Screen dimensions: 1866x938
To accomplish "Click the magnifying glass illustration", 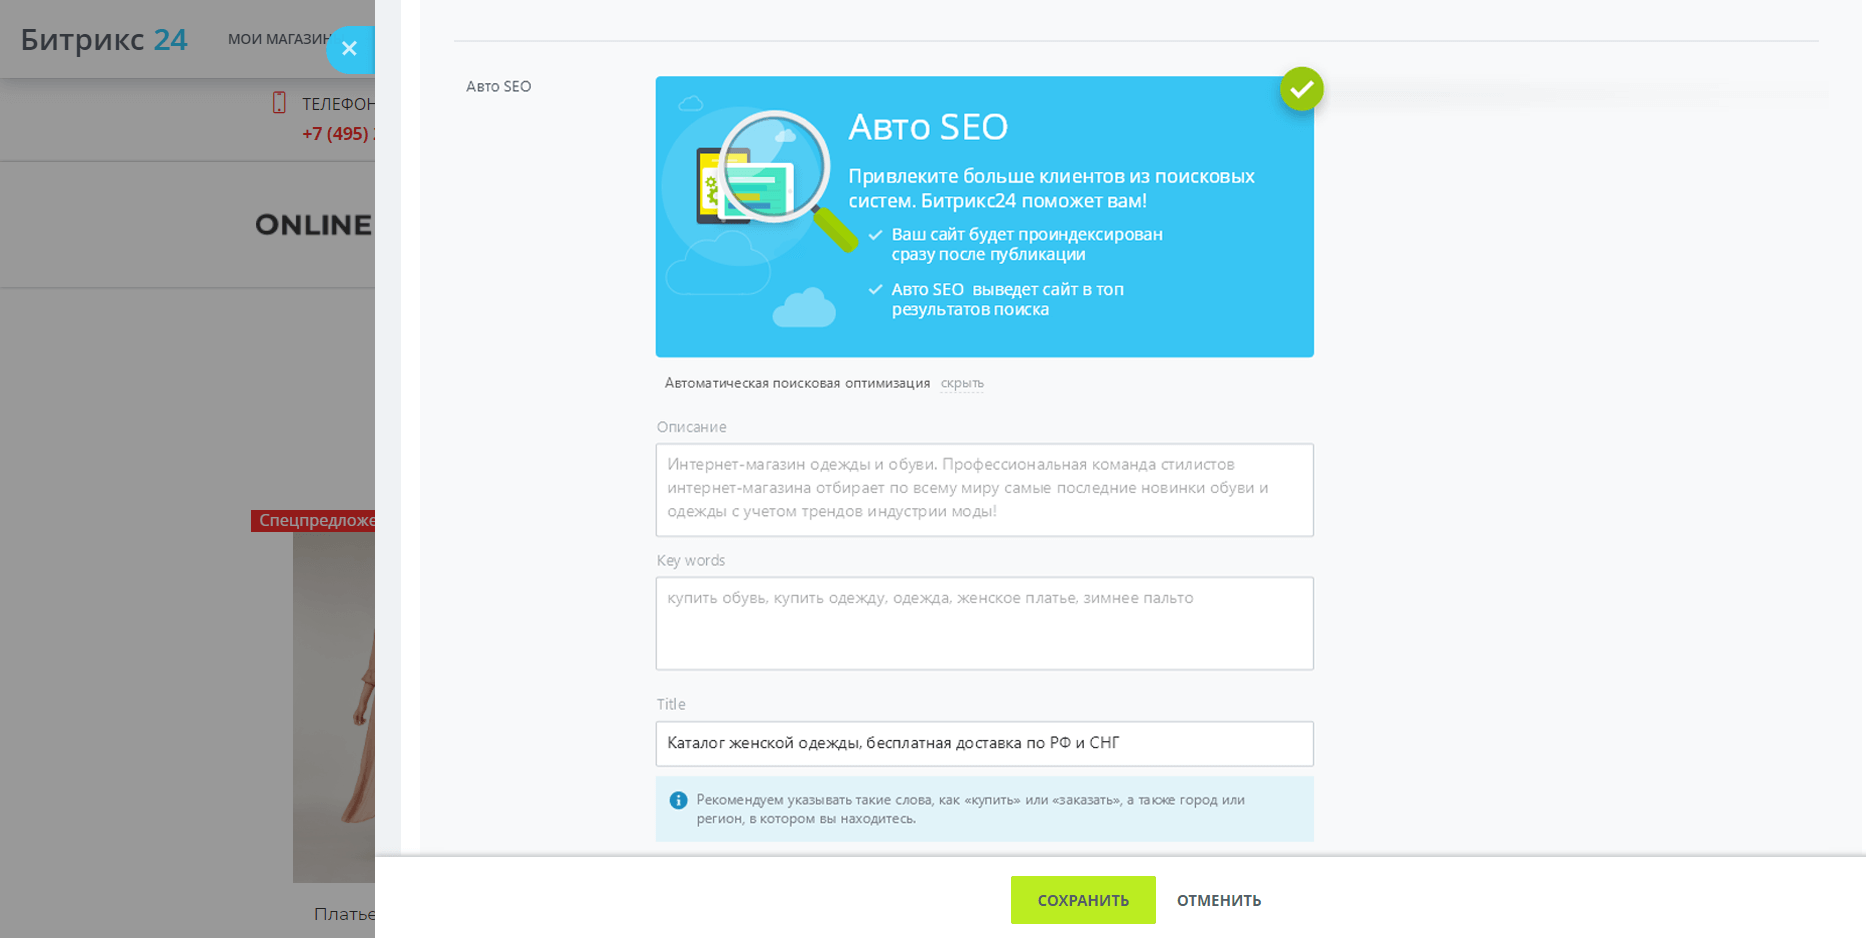I will [775, 168].
